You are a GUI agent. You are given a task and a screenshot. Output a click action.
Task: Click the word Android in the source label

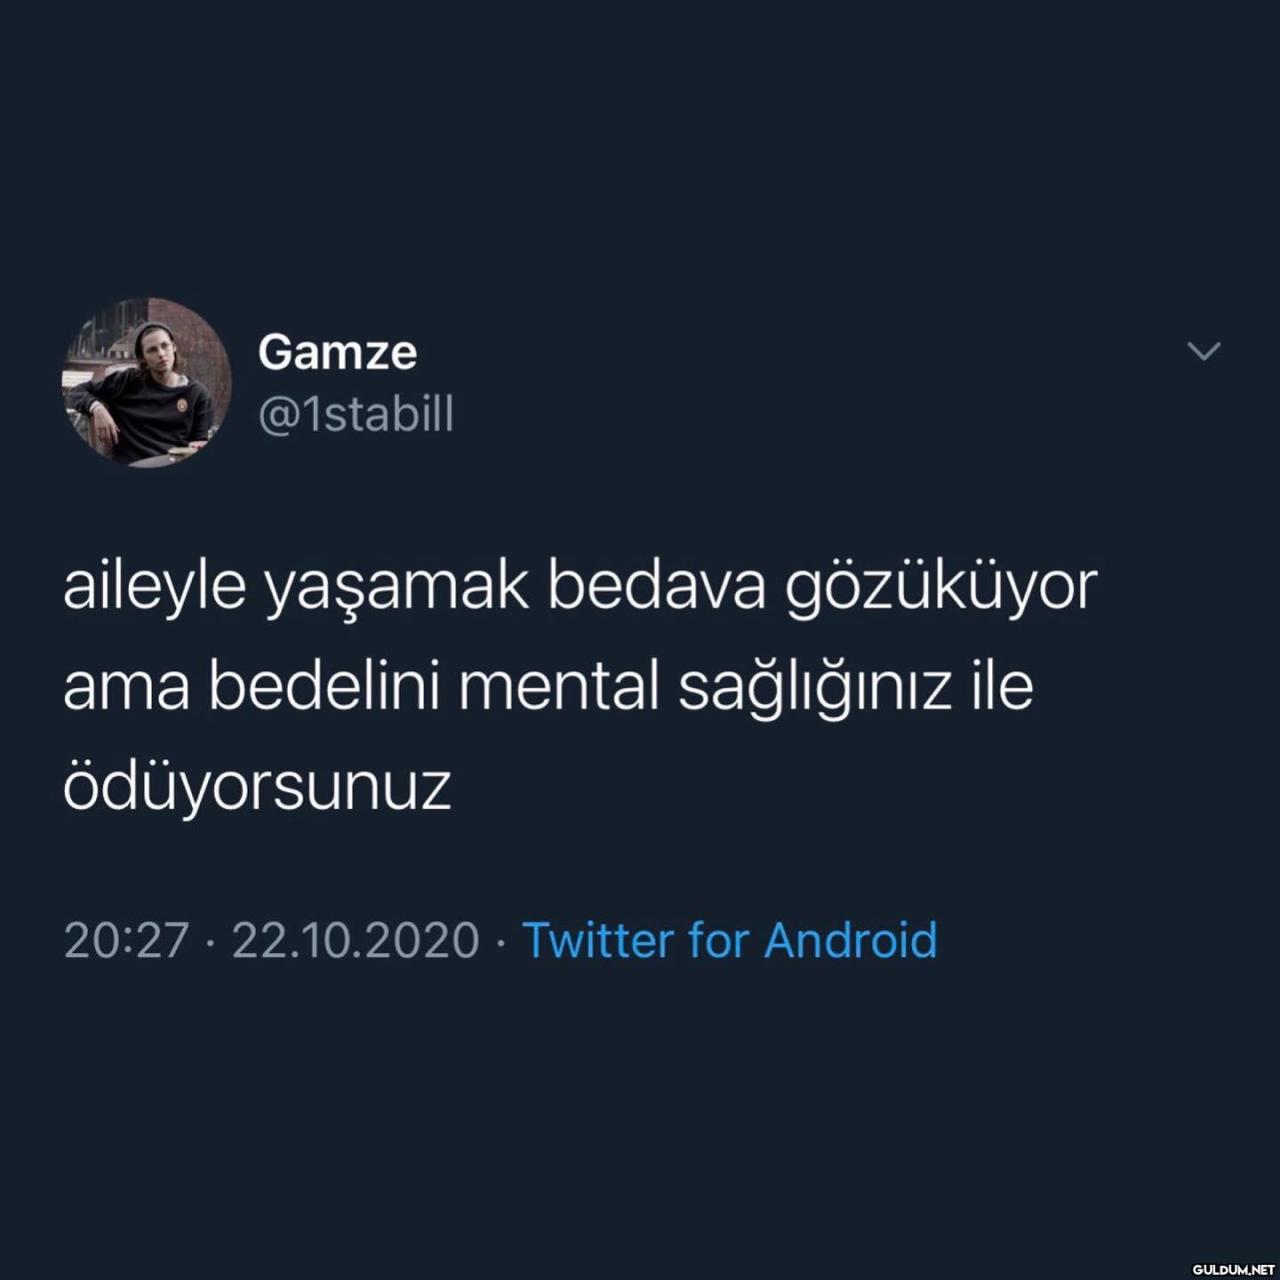coord(851,940)
